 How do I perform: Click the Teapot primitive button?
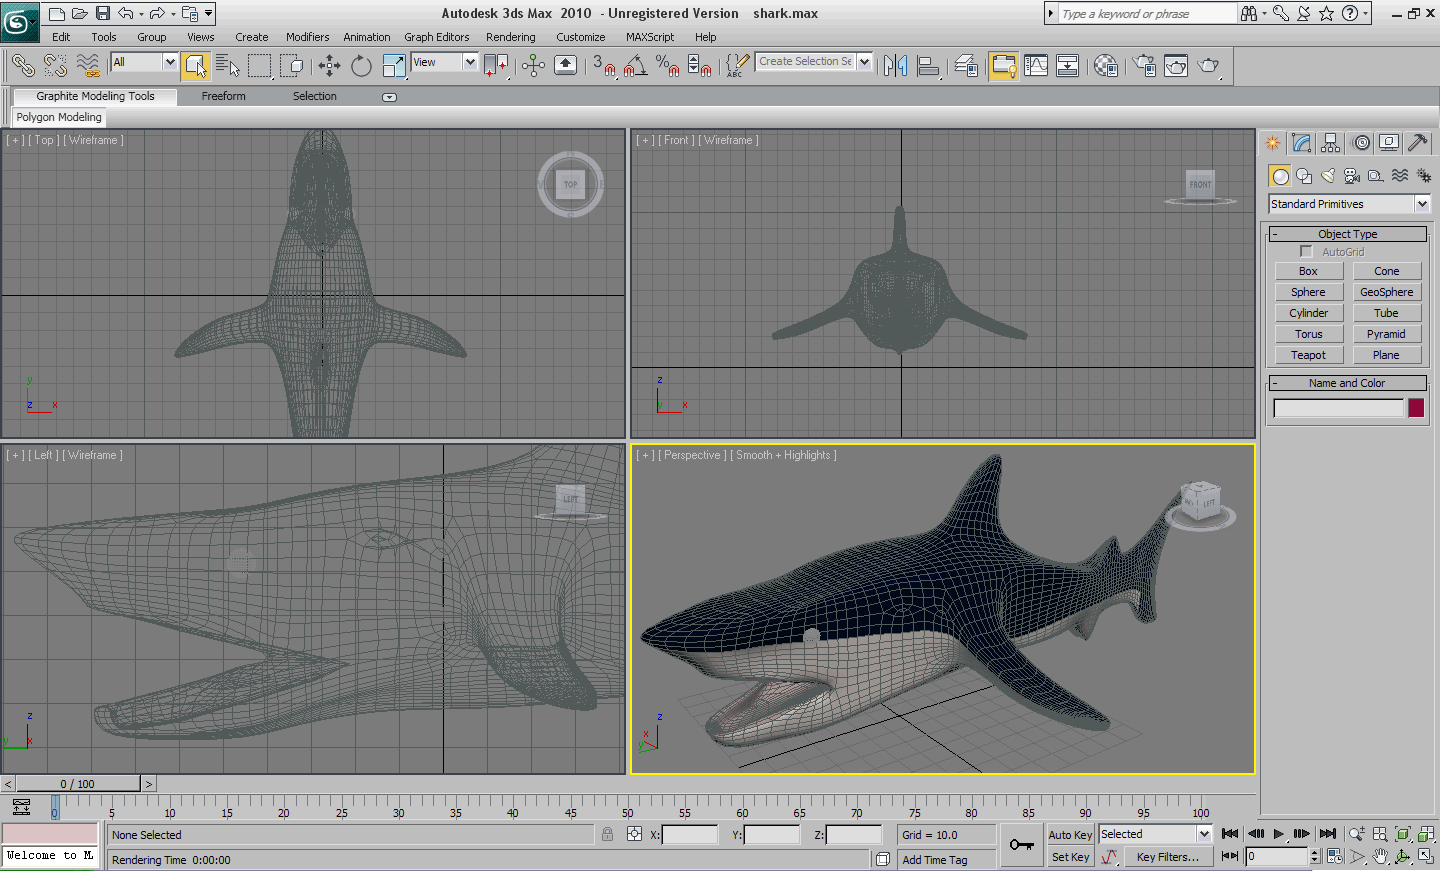(1308, 355)
